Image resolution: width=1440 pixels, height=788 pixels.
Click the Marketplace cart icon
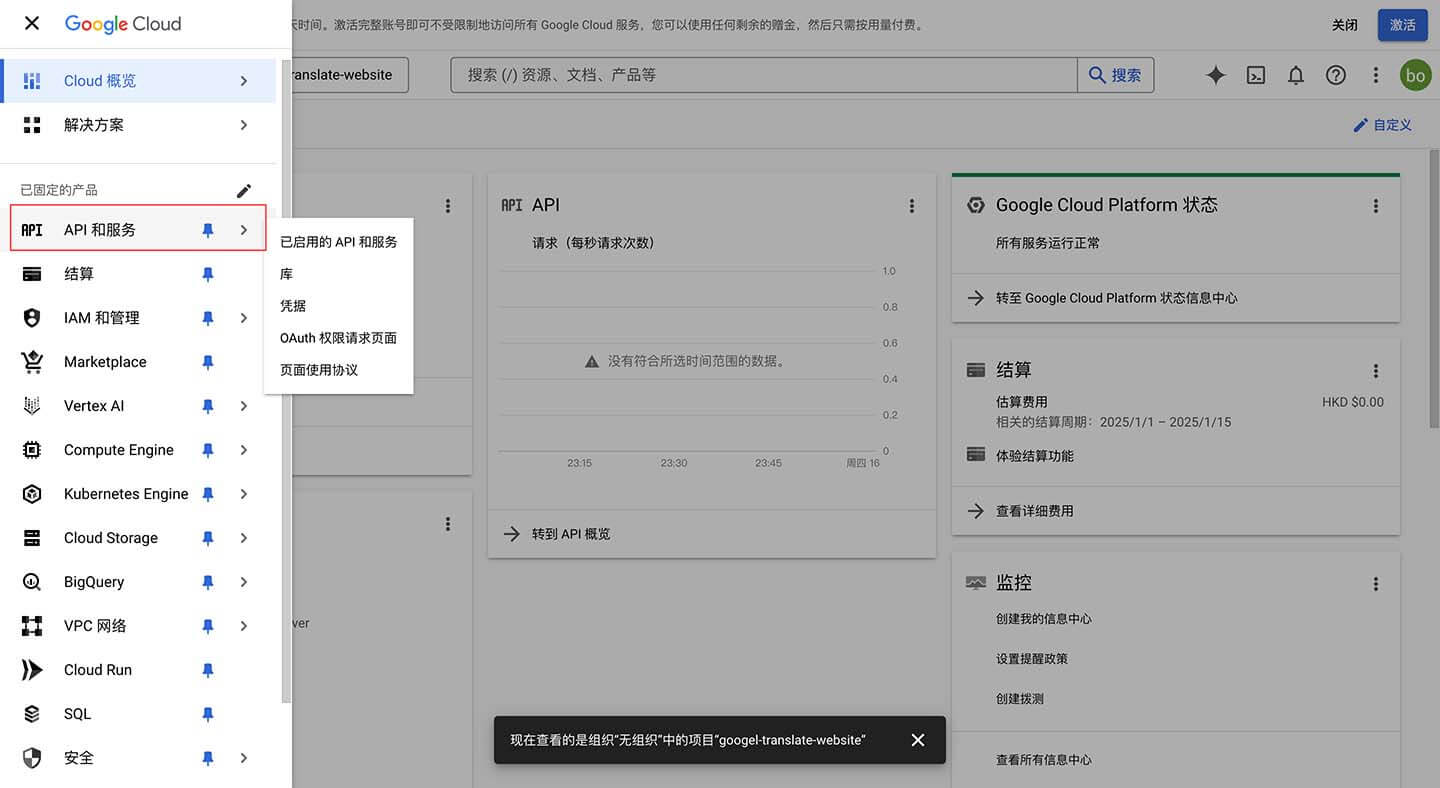pos(32,362)
